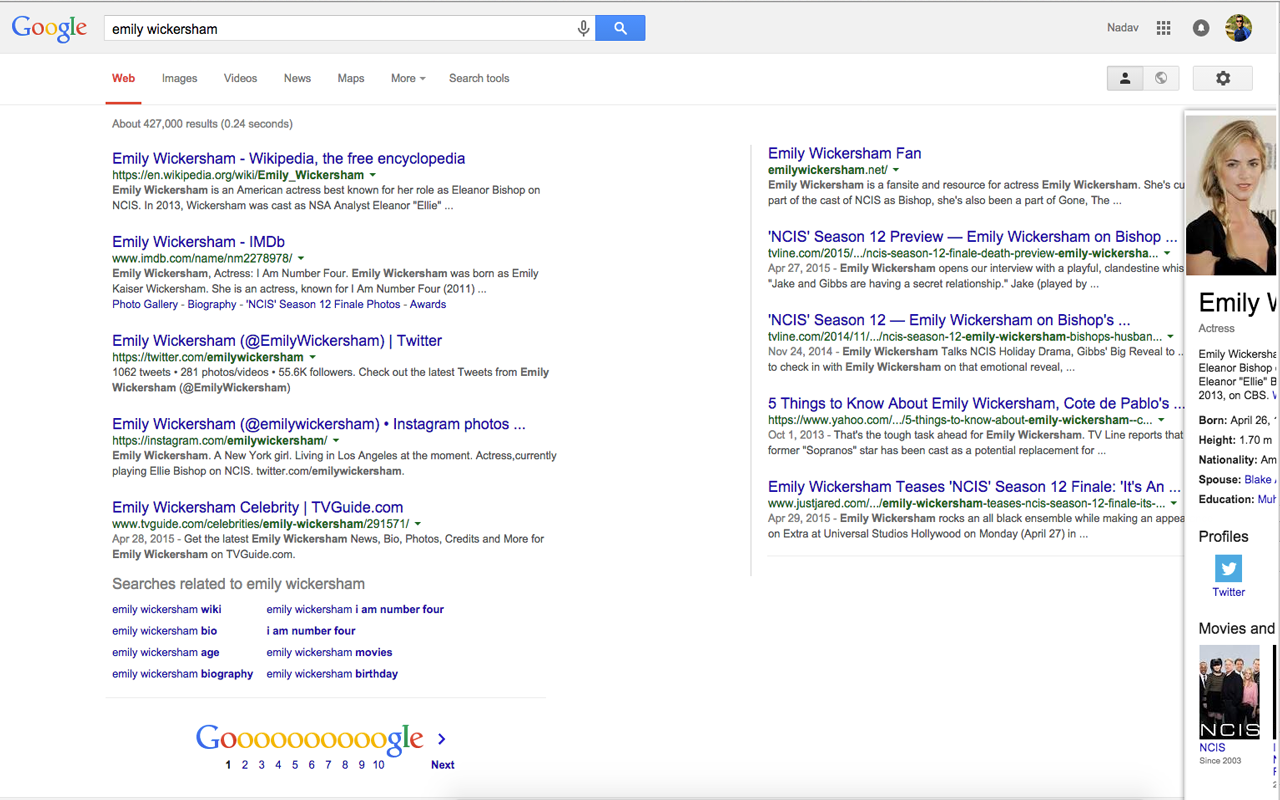Open Emily Wickersham Twitter result
Screen dimensions: 1280x800
pos(277,340)
